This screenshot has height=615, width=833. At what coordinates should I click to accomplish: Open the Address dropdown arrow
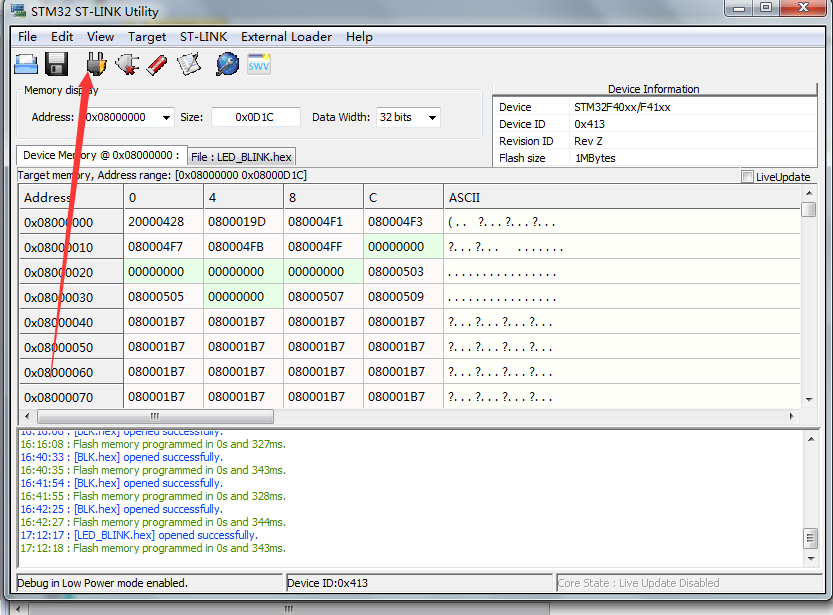pyautogui.click(x=166, y=117)
